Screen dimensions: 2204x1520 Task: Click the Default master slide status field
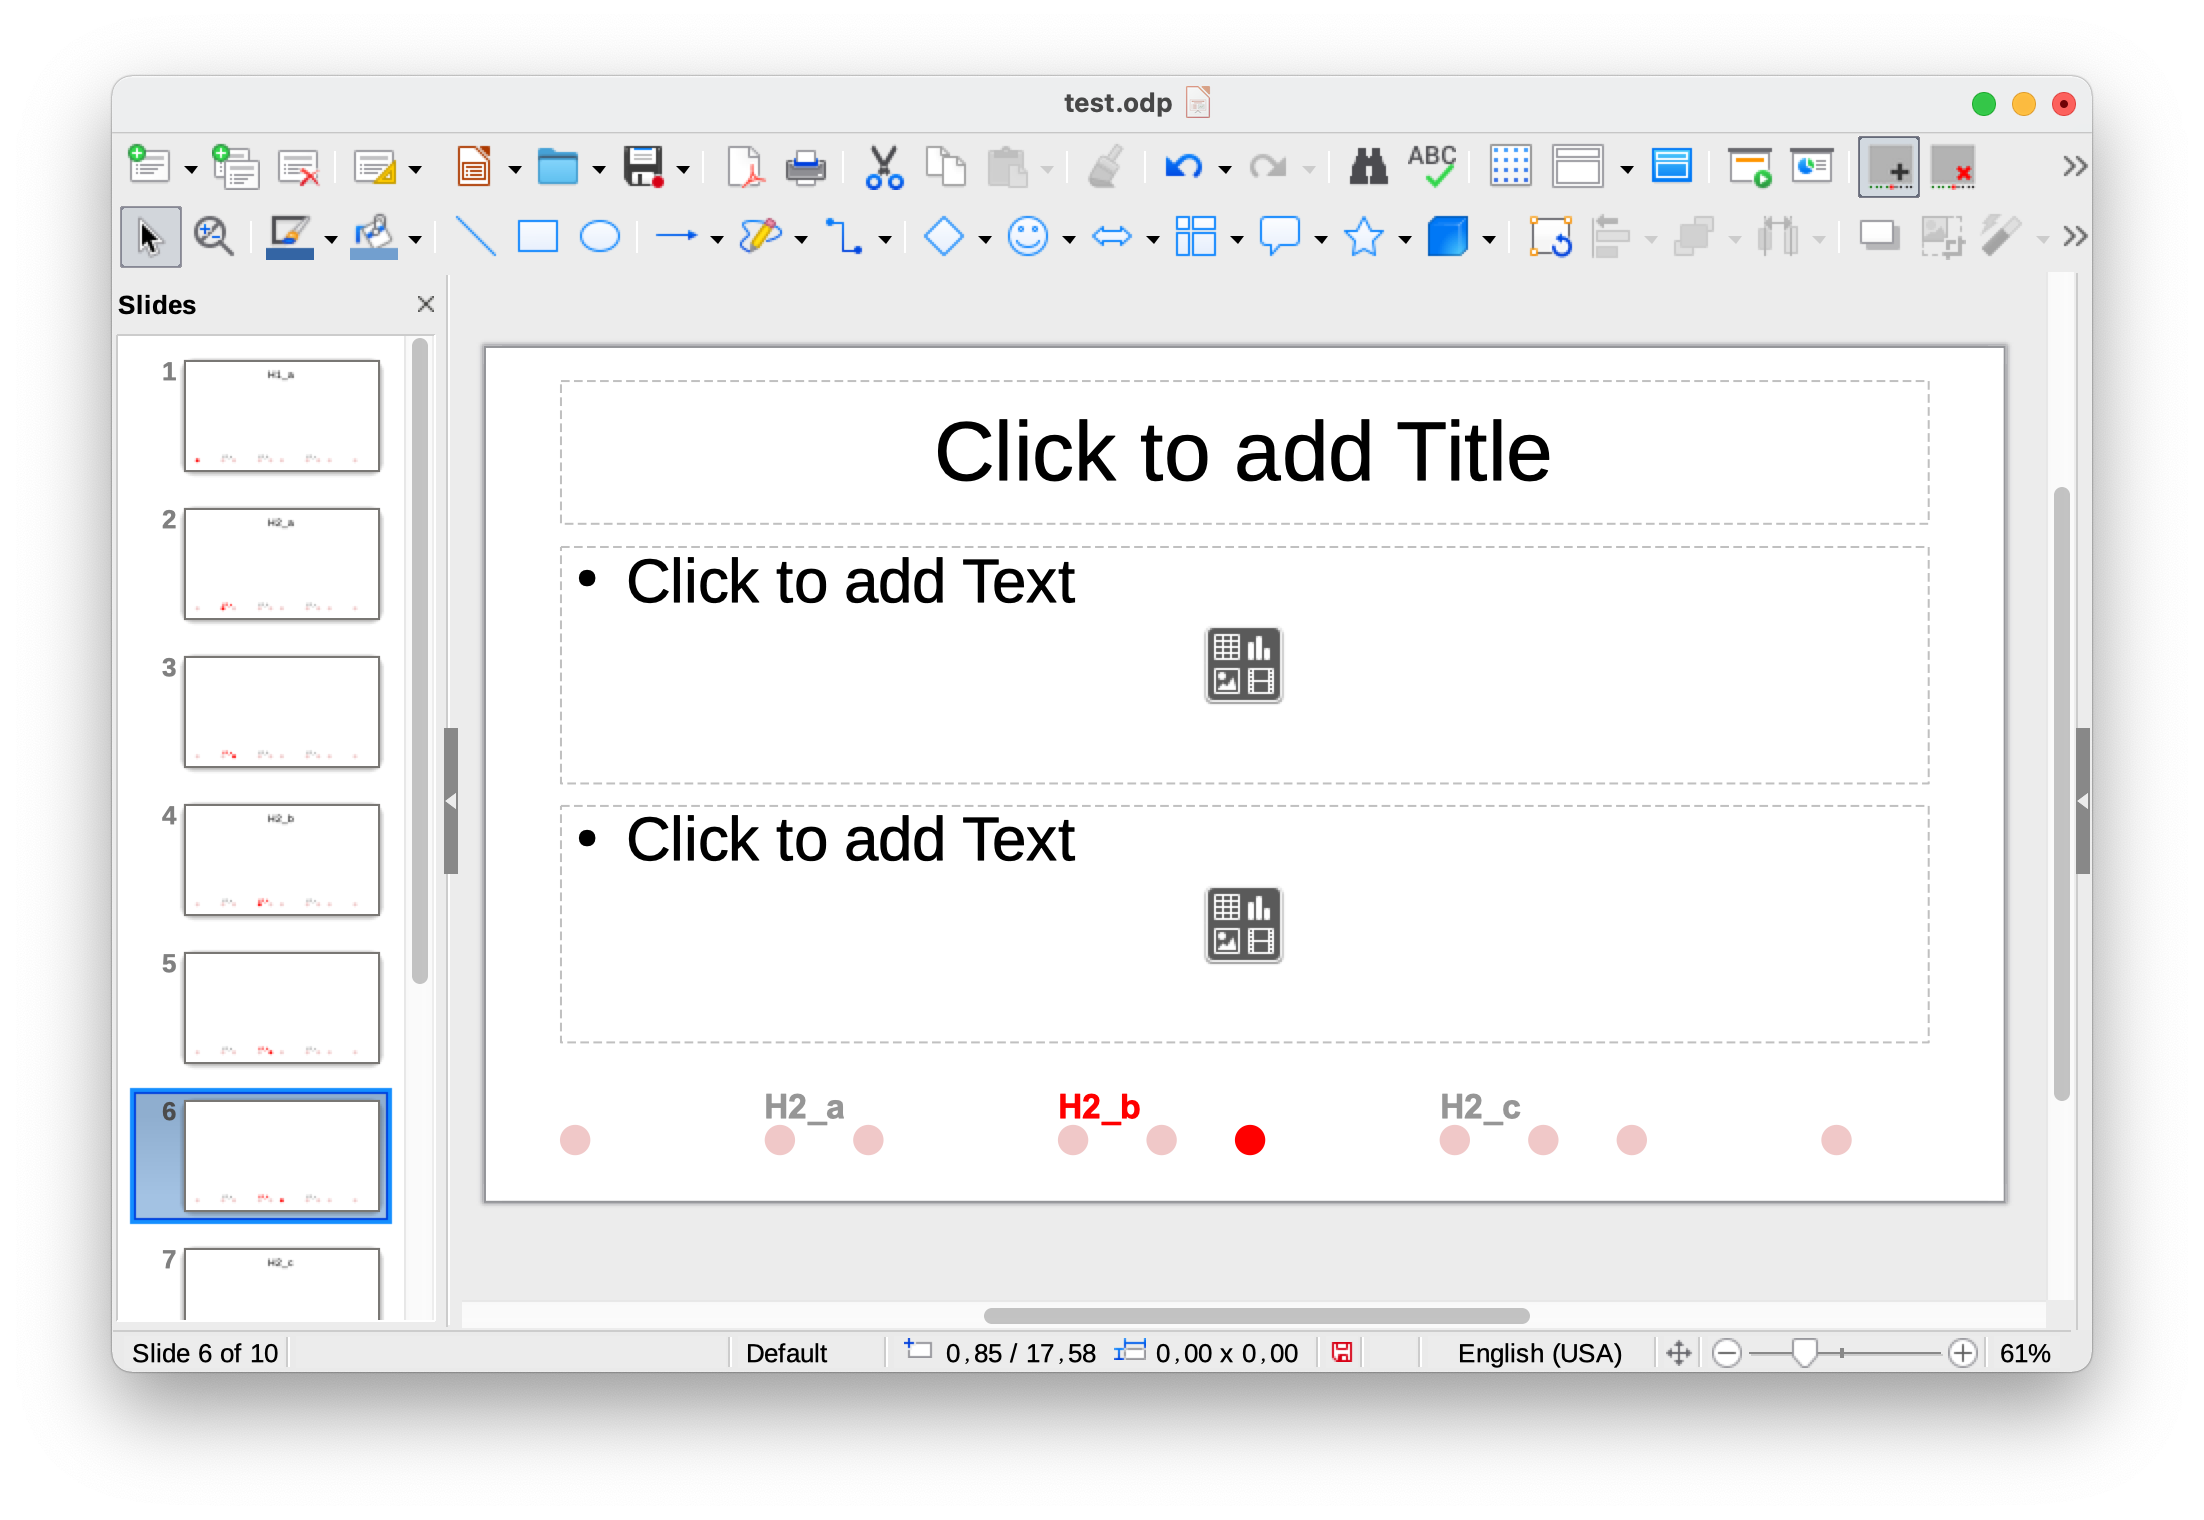pos(787,1353)
